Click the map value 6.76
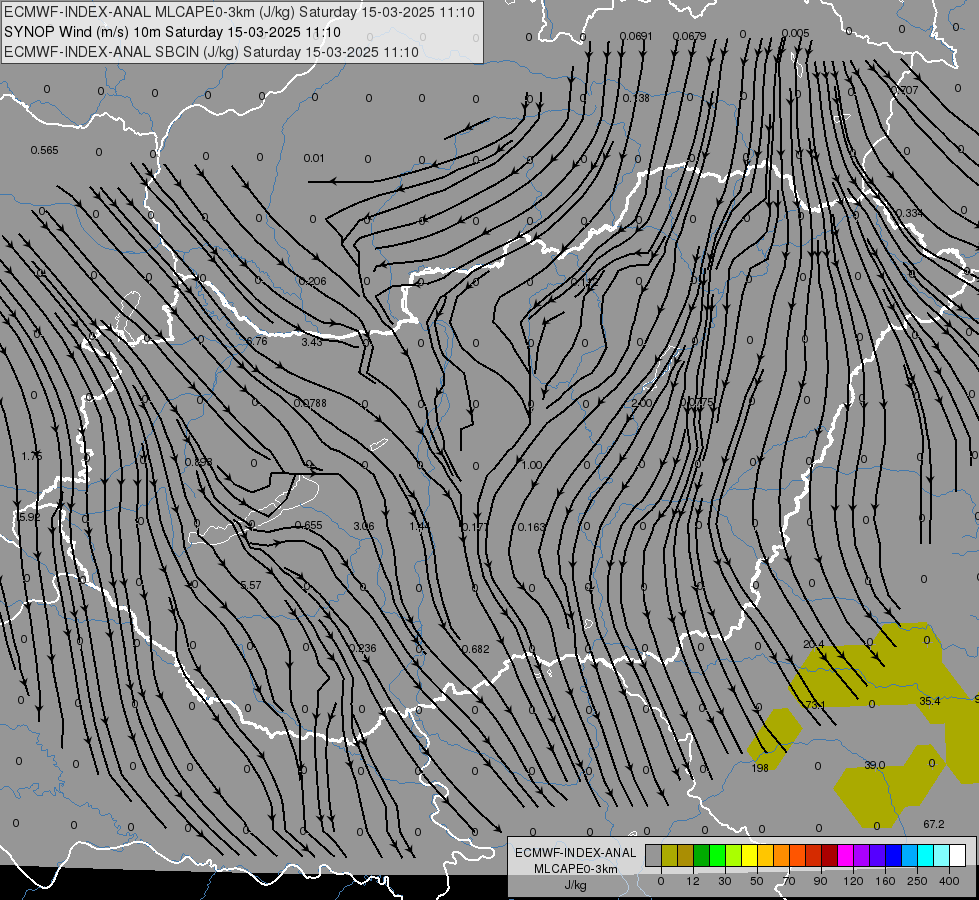The image size is (979, 900). pyautogui.click(x=257, y=341)
